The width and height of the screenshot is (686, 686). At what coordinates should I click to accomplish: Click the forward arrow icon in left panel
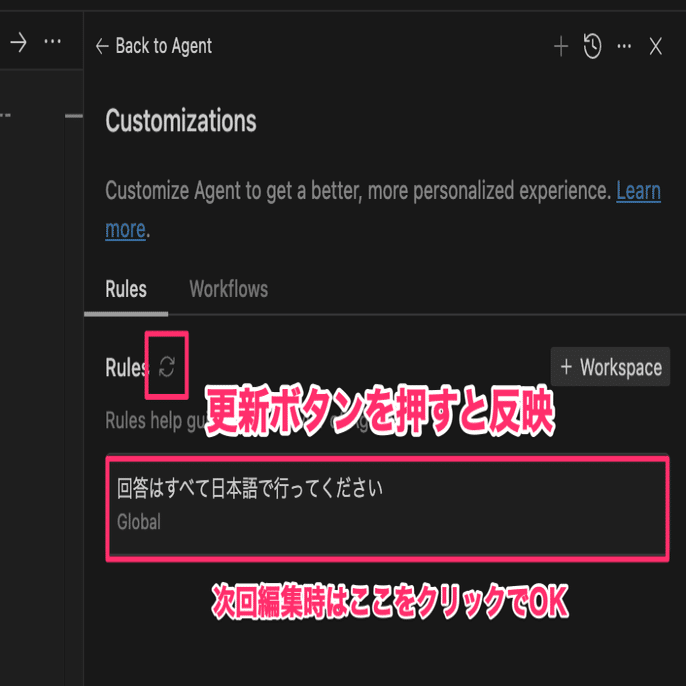[18, 42]
